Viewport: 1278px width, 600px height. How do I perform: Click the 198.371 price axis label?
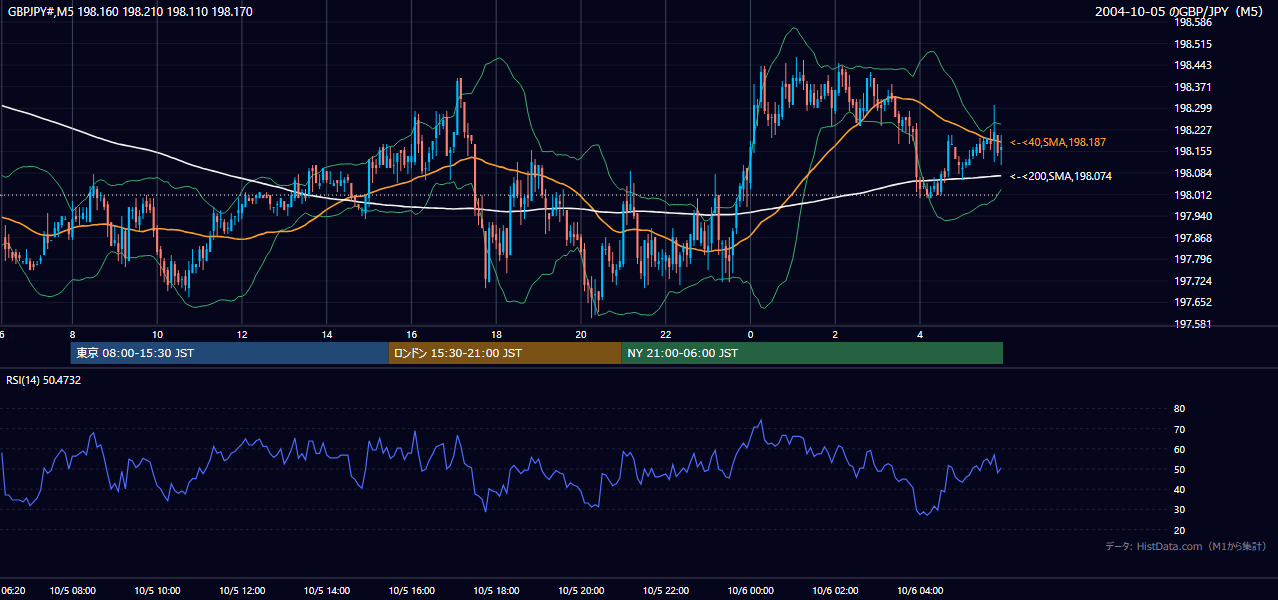(1194, 87)
